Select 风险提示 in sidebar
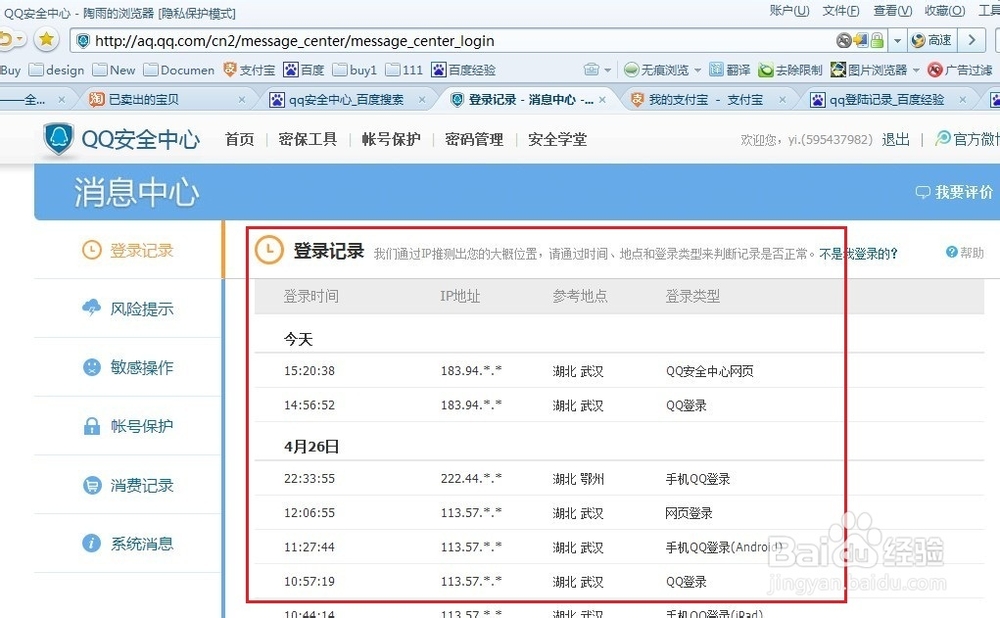This screenshot has width=1000, height=618. (128, 309)
